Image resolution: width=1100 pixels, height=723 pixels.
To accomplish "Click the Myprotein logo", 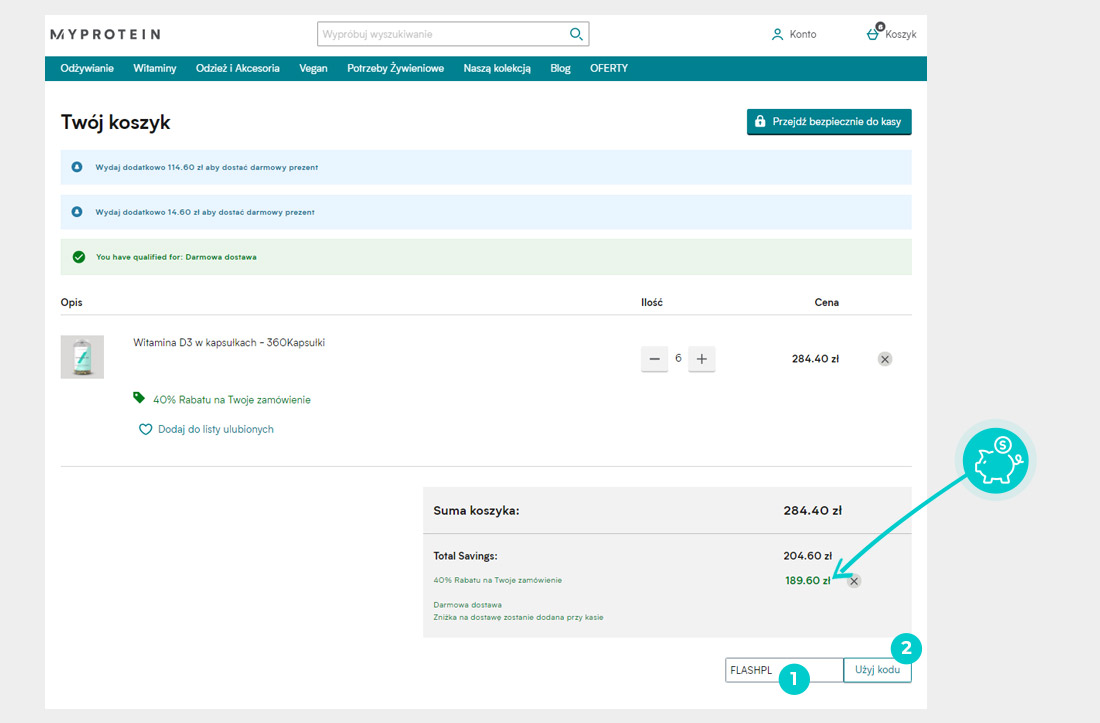I will coord(105,34).
